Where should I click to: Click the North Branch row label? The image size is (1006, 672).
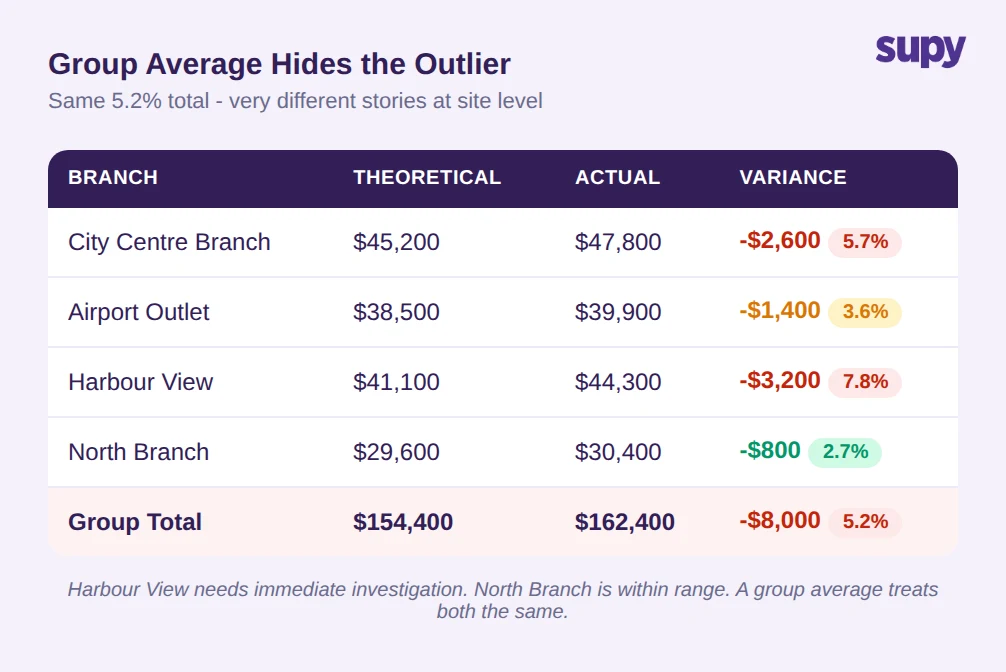coord(139,452)
